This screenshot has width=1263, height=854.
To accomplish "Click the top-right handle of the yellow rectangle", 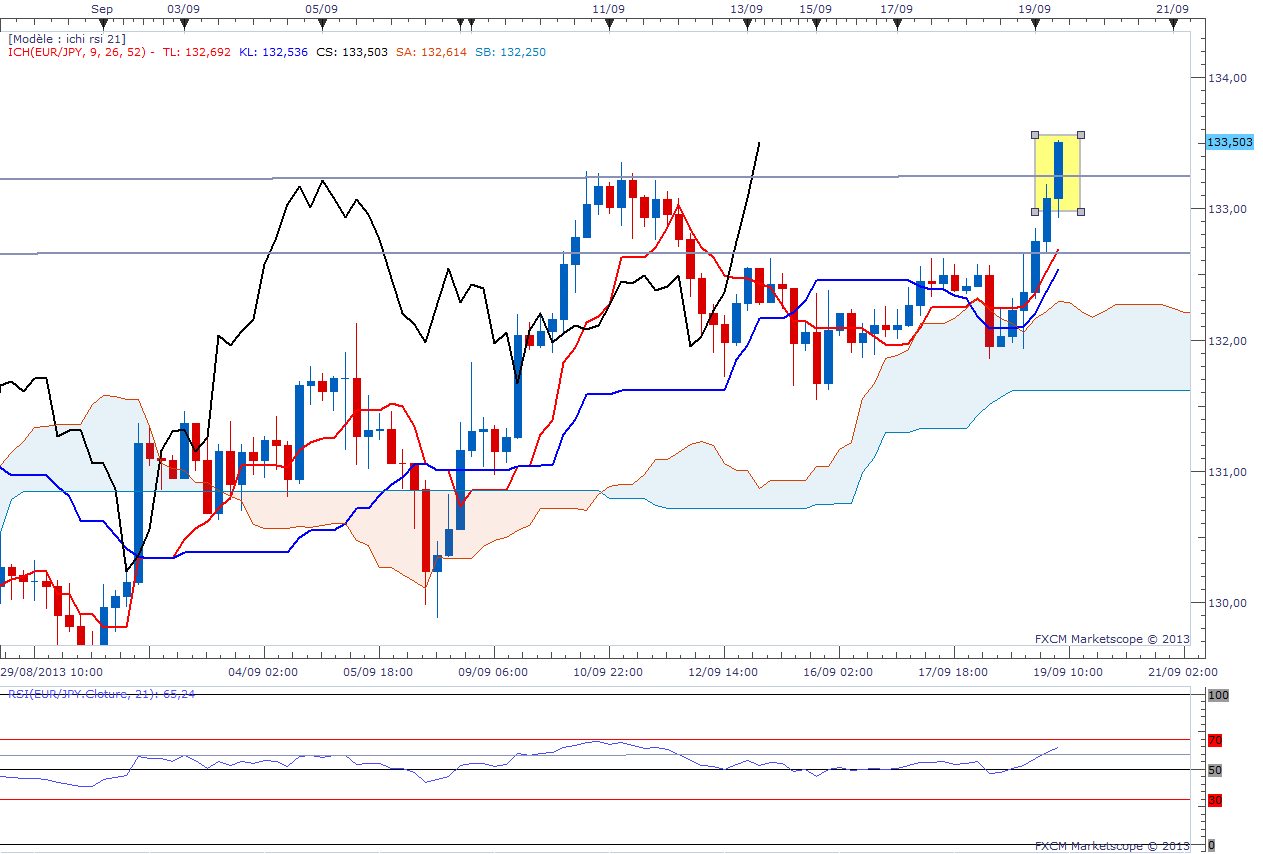I will point(1081,135).
